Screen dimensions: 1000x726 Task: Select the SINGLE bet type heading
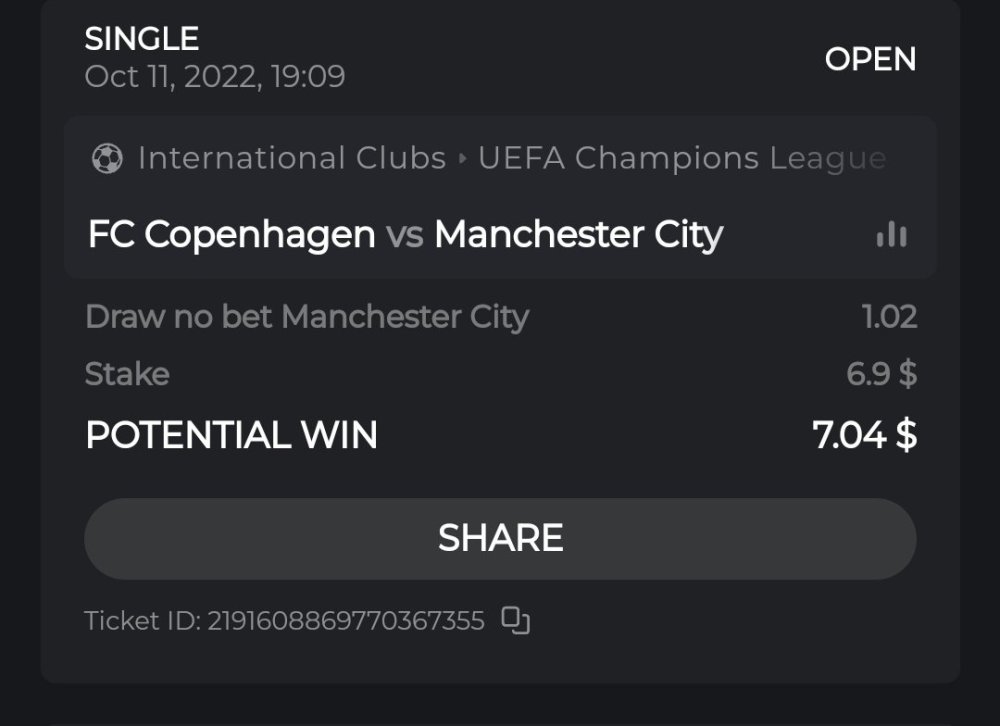coord(141,39)
